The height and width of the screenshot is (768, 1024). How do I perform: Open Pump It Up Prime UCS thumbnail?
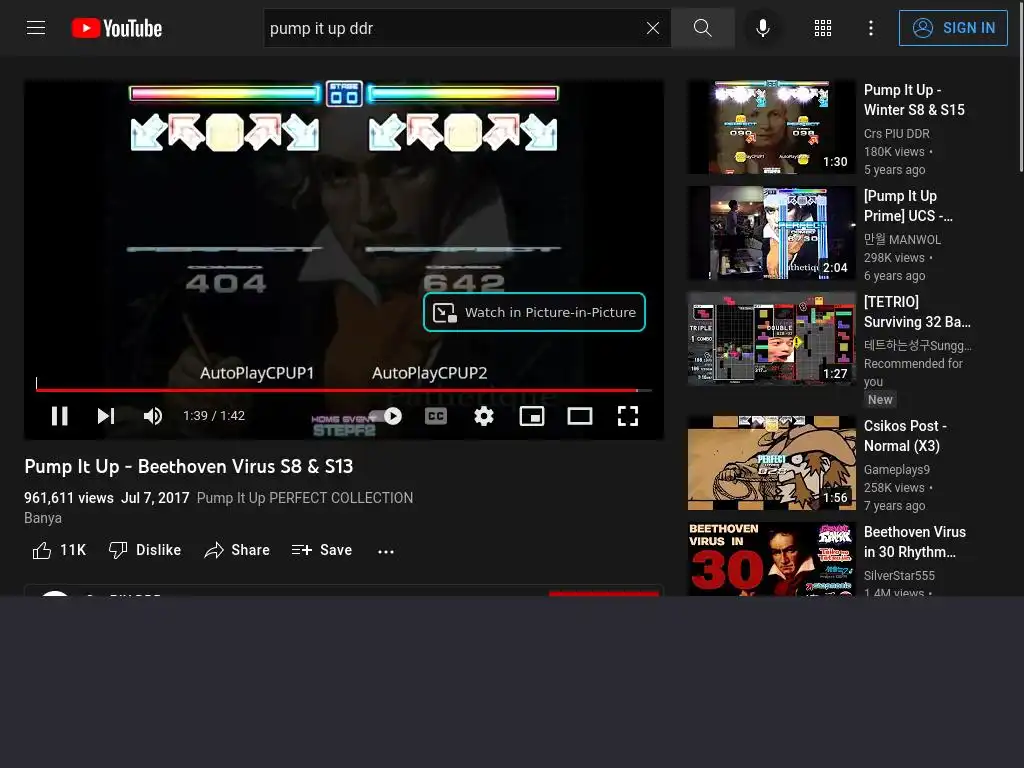coord(771,232)
